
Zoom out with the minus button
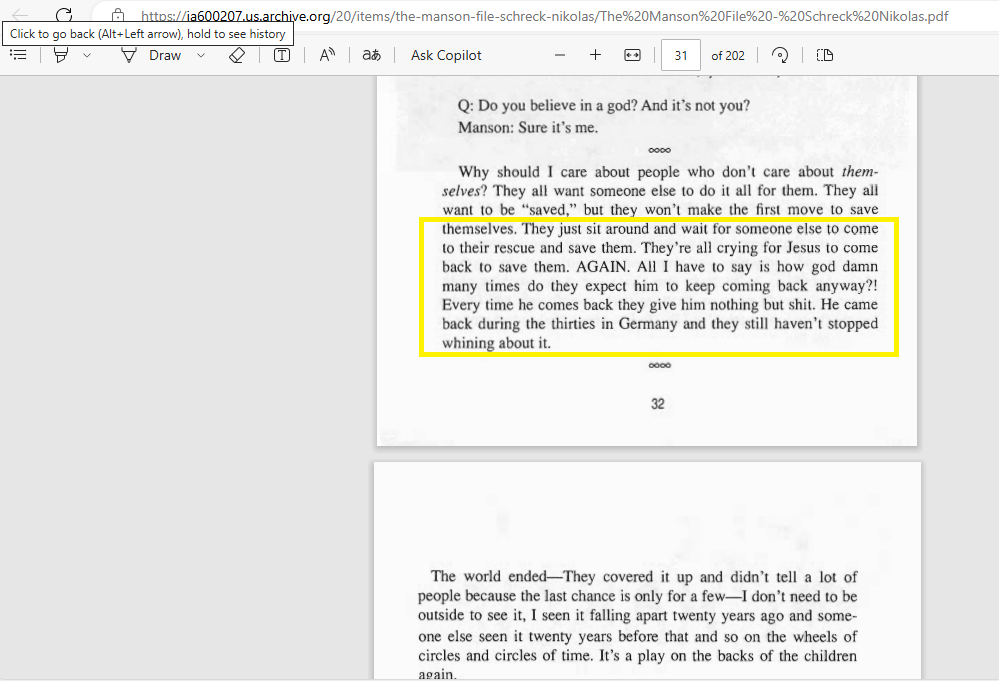[x=560, y=55]
